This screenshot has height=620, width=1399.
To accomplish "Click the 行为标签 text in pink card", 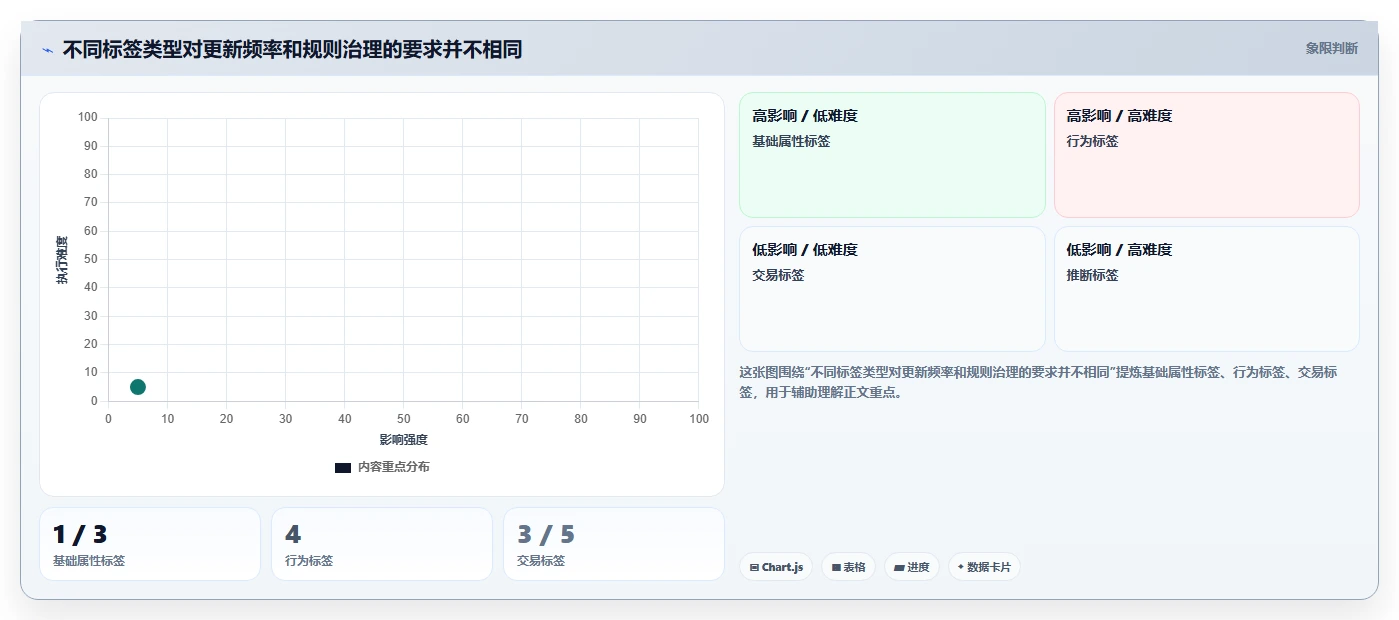I will pos(1092,142).
